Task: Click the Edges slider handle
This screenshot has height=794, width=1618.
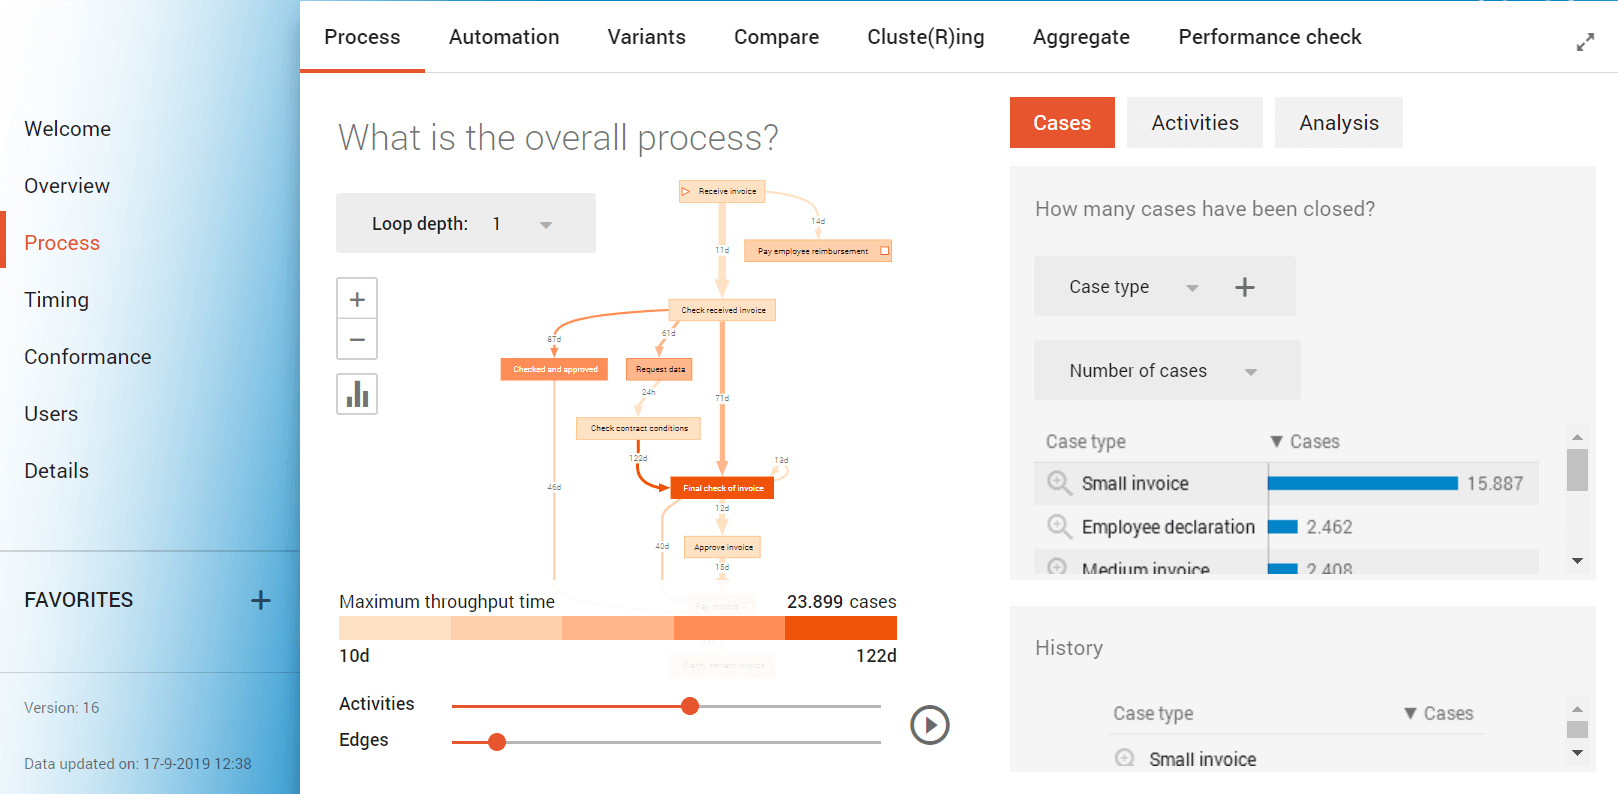Action: pyautogui.click(x=497, y=742)
